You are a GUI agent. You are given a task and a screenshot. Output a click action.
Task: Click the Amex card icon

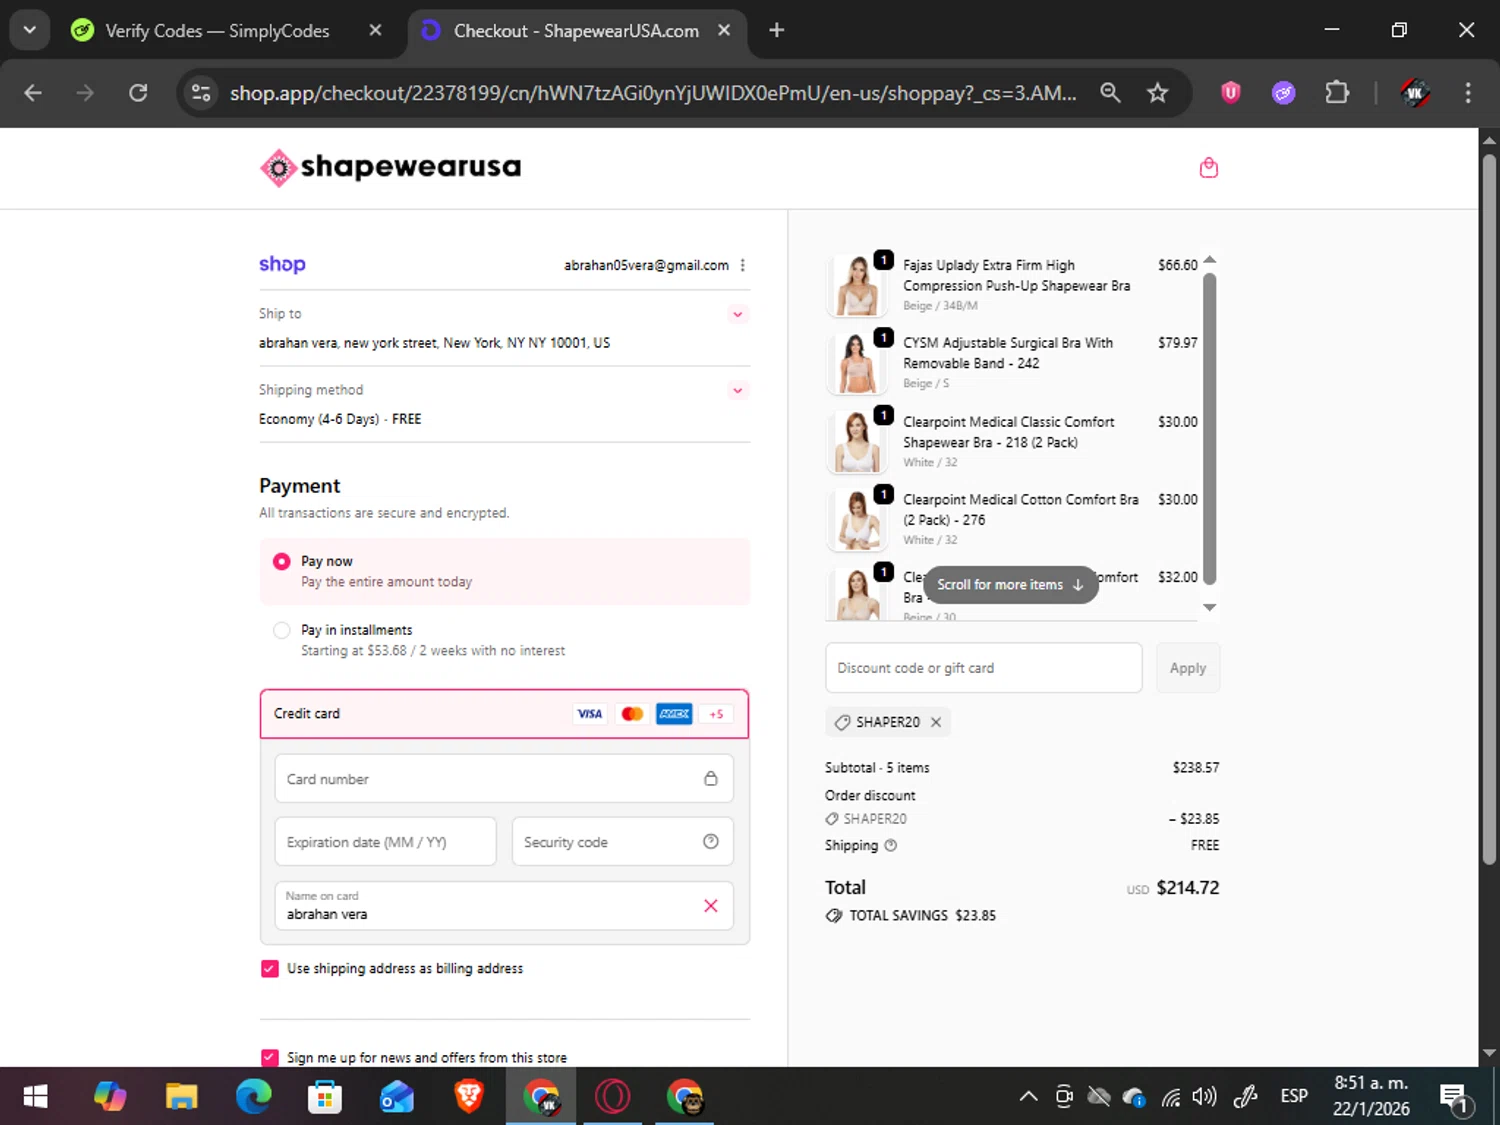coord(674,713)
